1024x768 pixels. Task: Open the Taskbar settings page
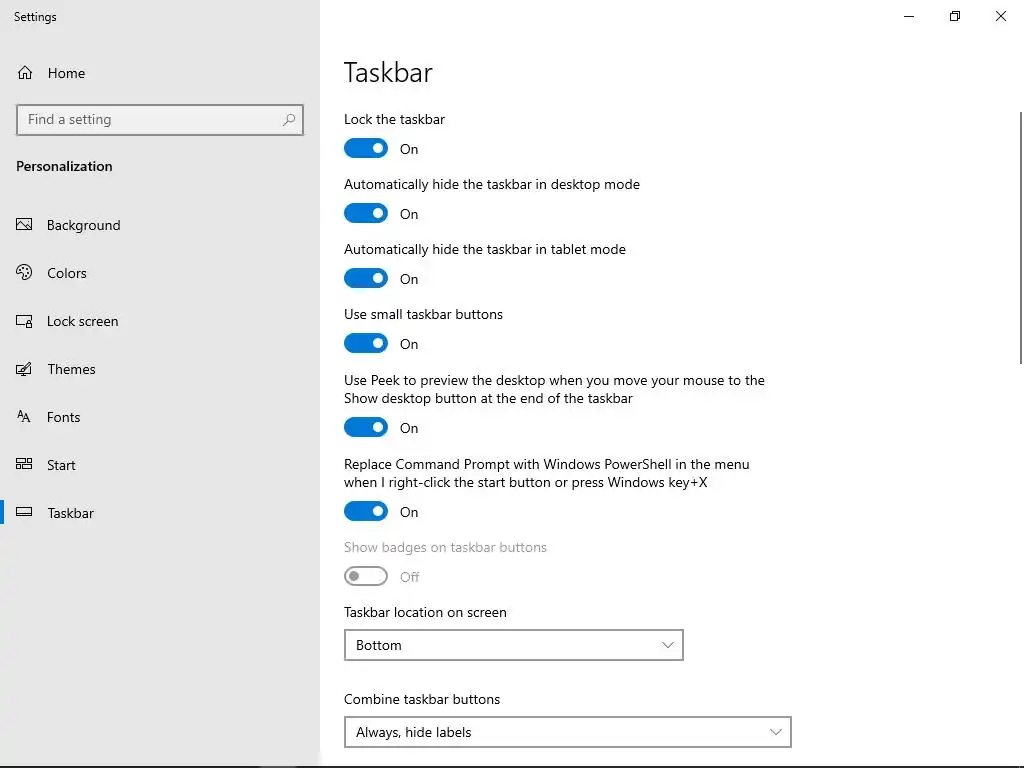(x=70, y=513)
